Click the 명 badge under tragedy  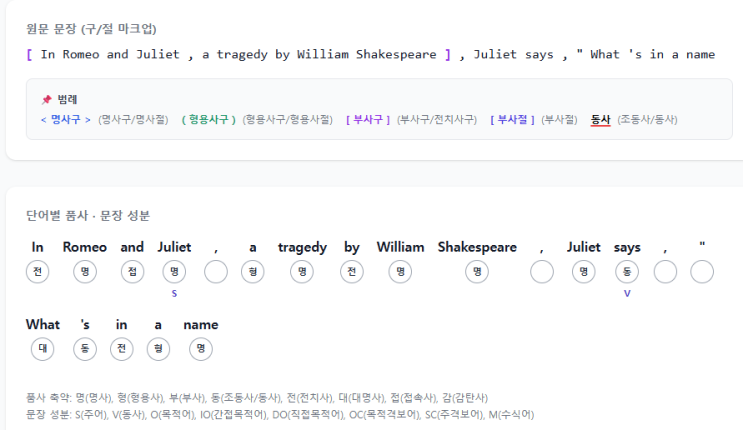click(x=302, y=271)
